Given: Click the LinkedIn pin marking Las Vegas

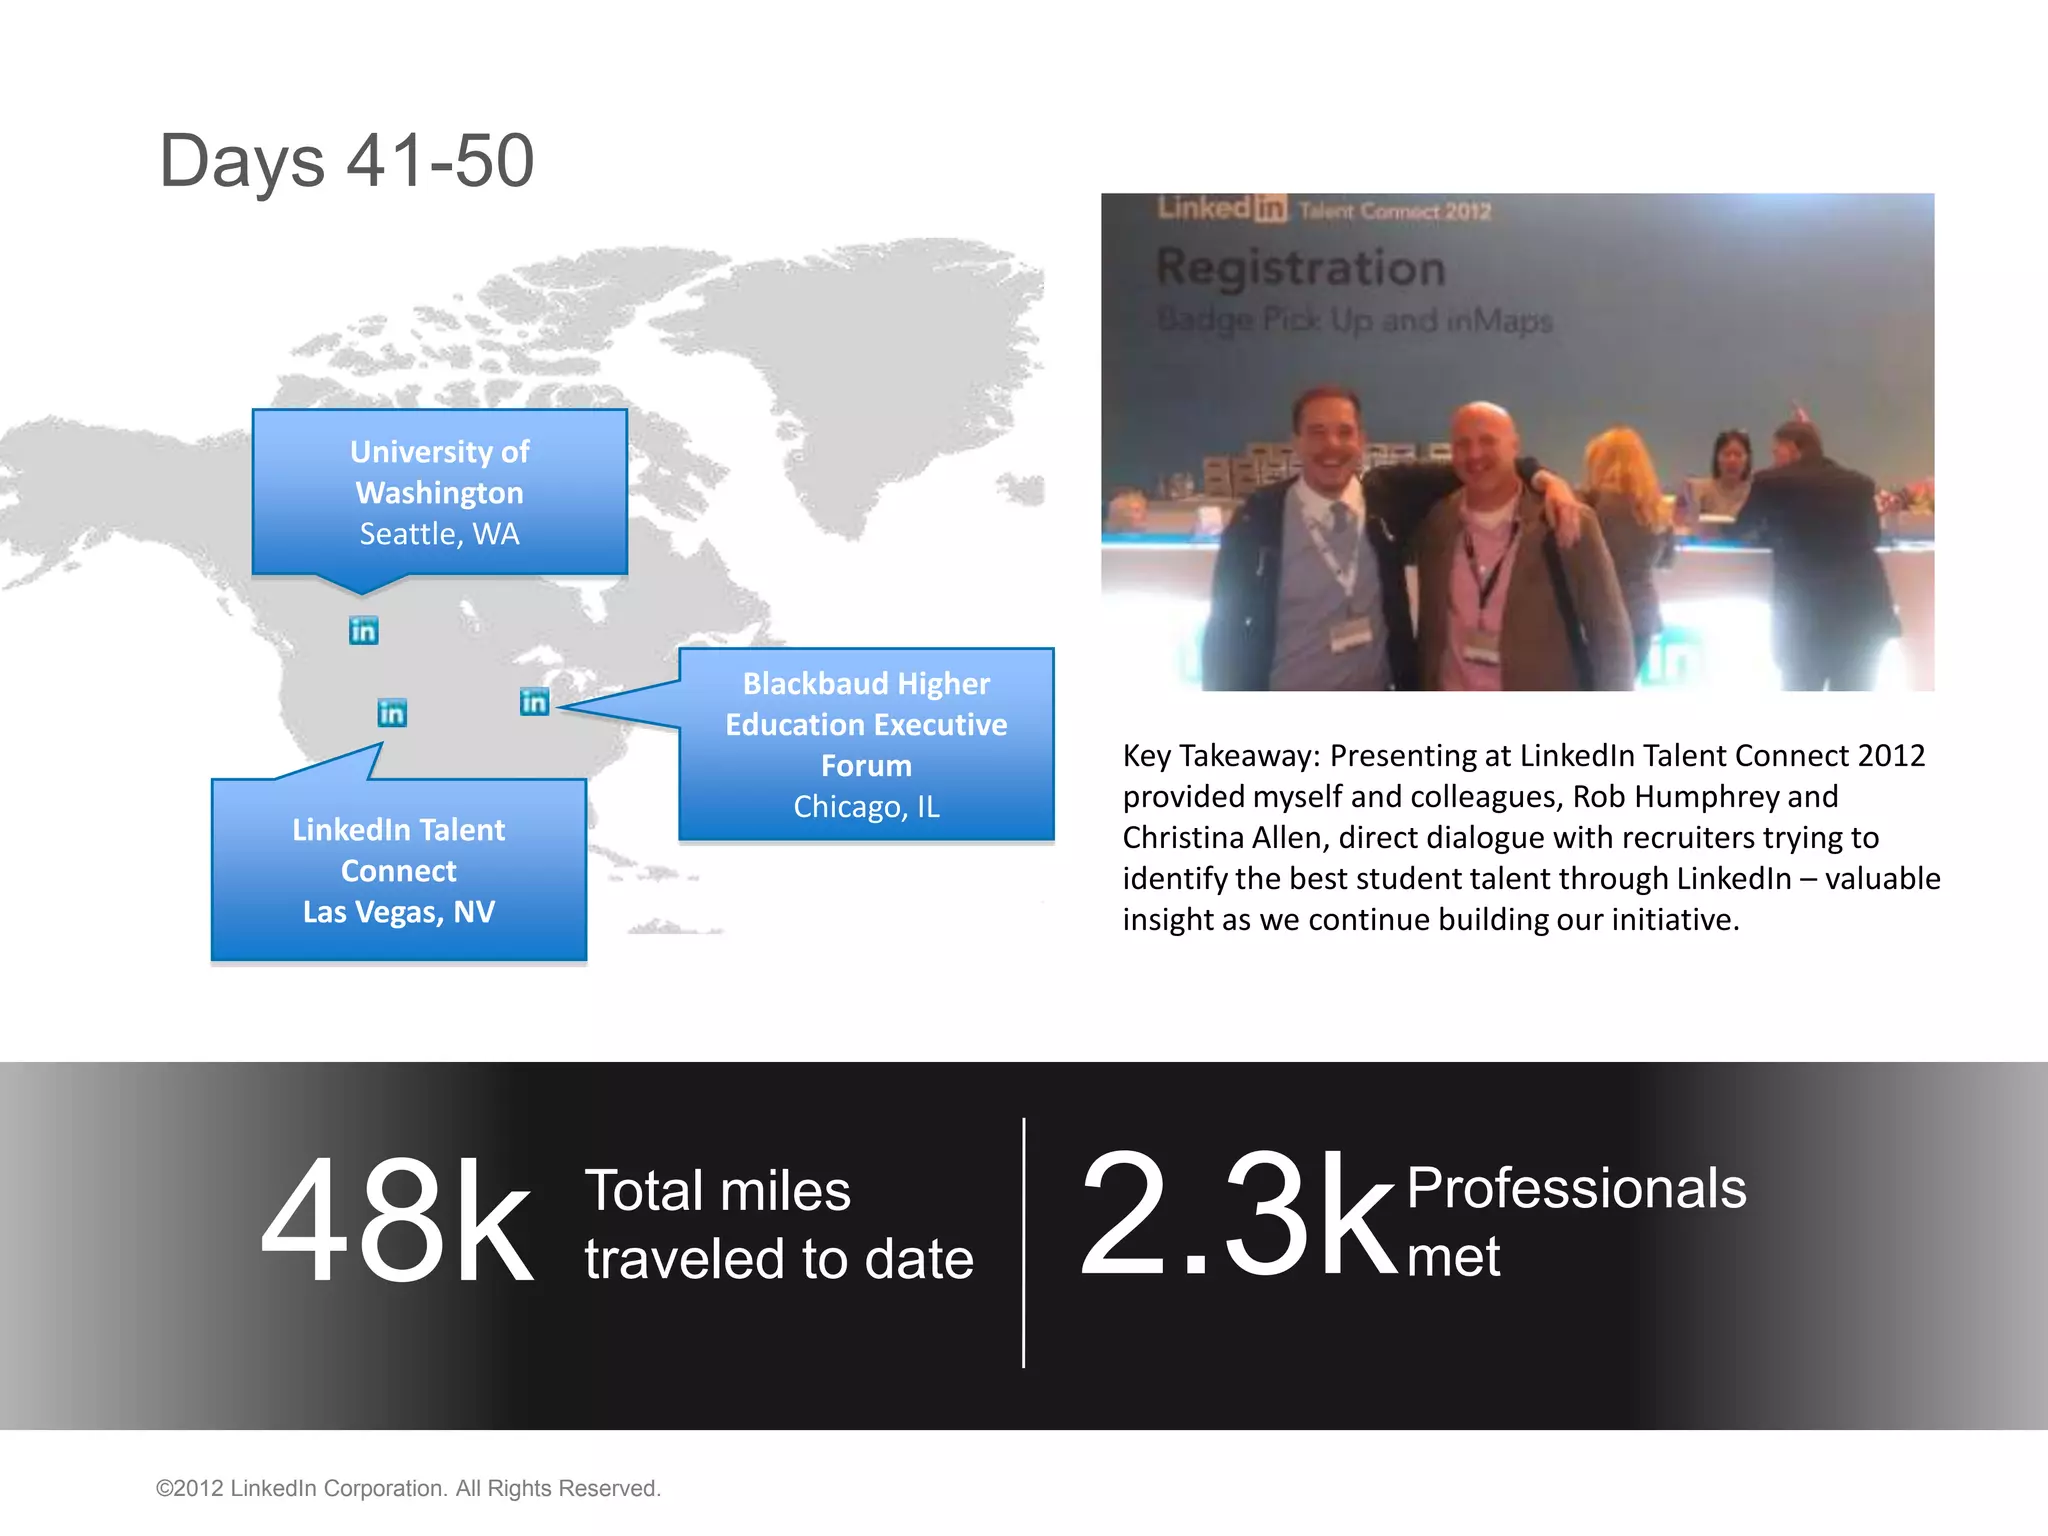Looking at the screenshot, I should [x=392, y=712].
